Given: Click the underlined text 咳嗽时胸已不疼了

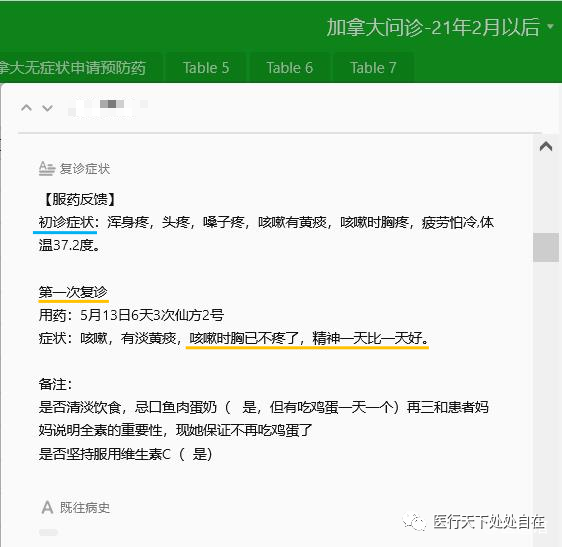Looking at the screenshot, I should click(244, 338).
